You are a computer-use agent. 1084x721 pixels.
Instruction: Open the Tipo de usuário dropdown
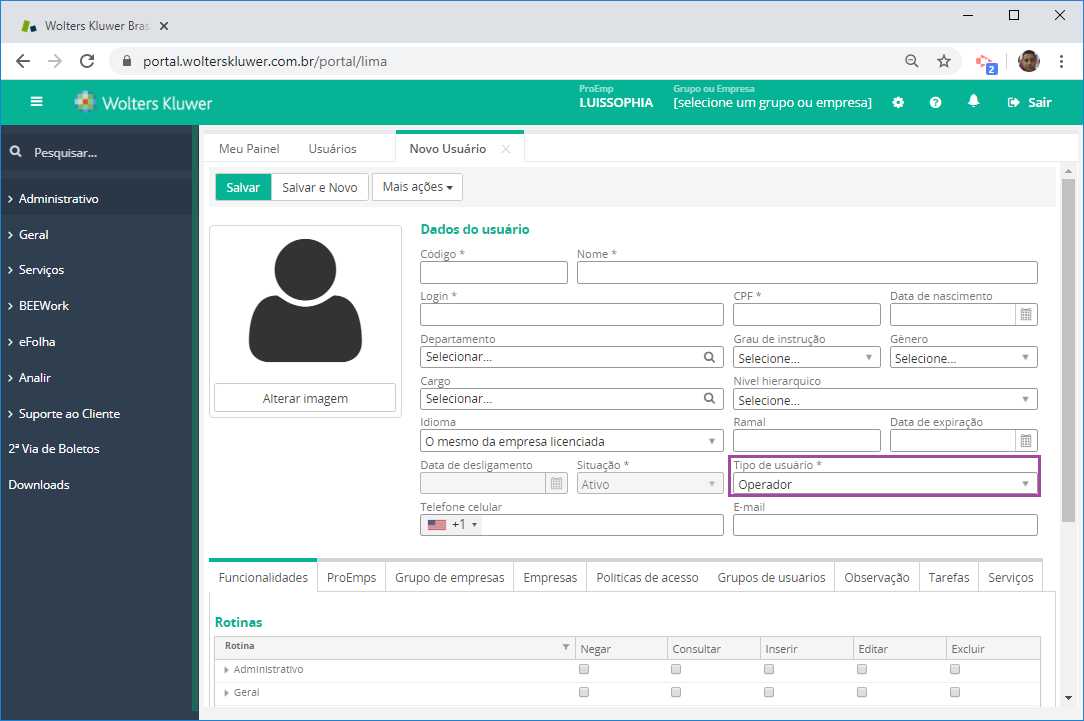[x=885, y=484]
